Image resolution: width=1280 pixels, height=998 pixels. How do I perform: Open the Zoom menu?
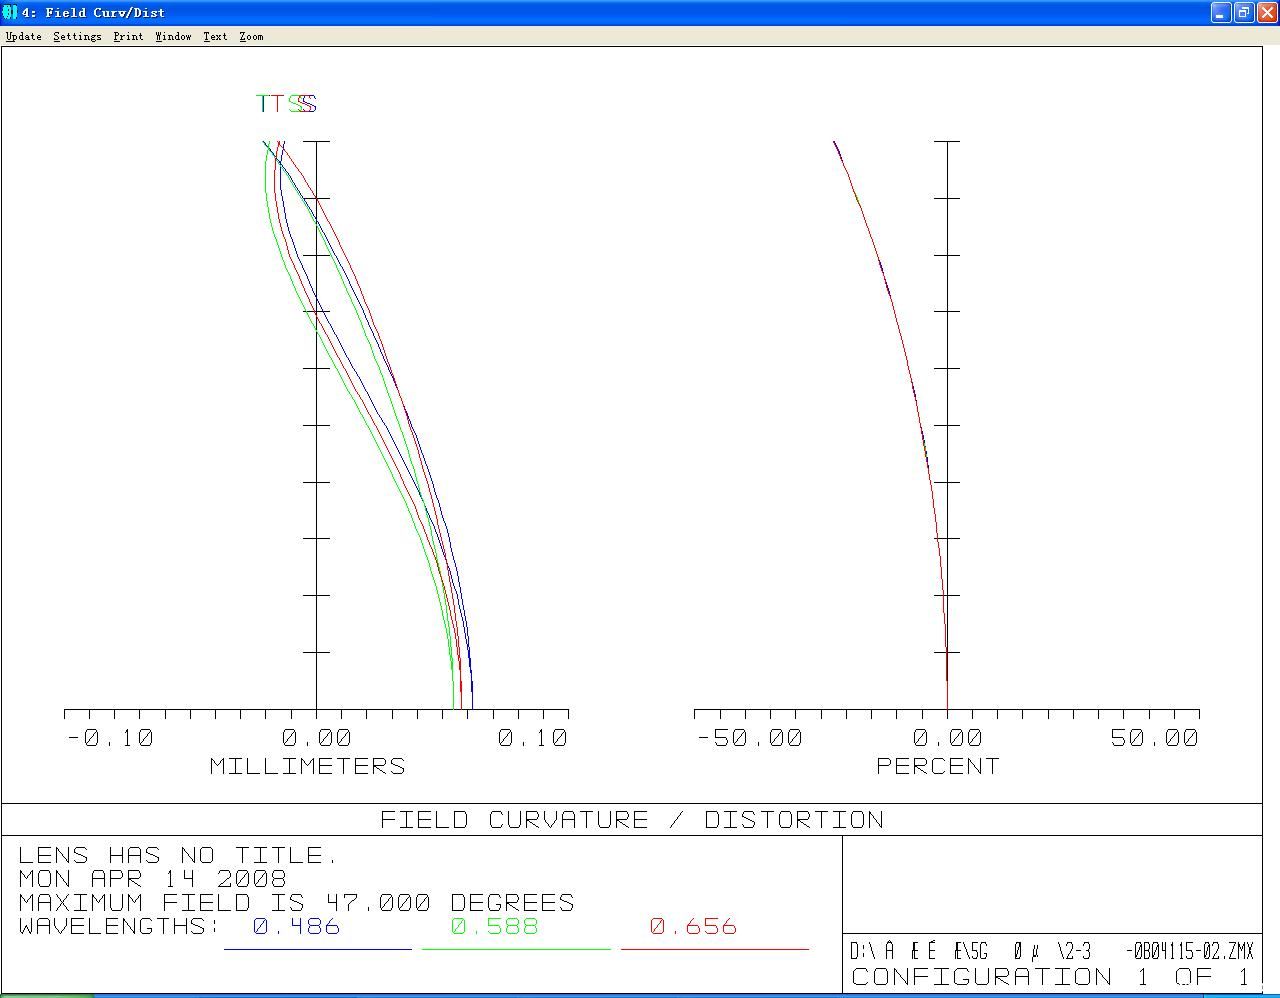(251, 36)
